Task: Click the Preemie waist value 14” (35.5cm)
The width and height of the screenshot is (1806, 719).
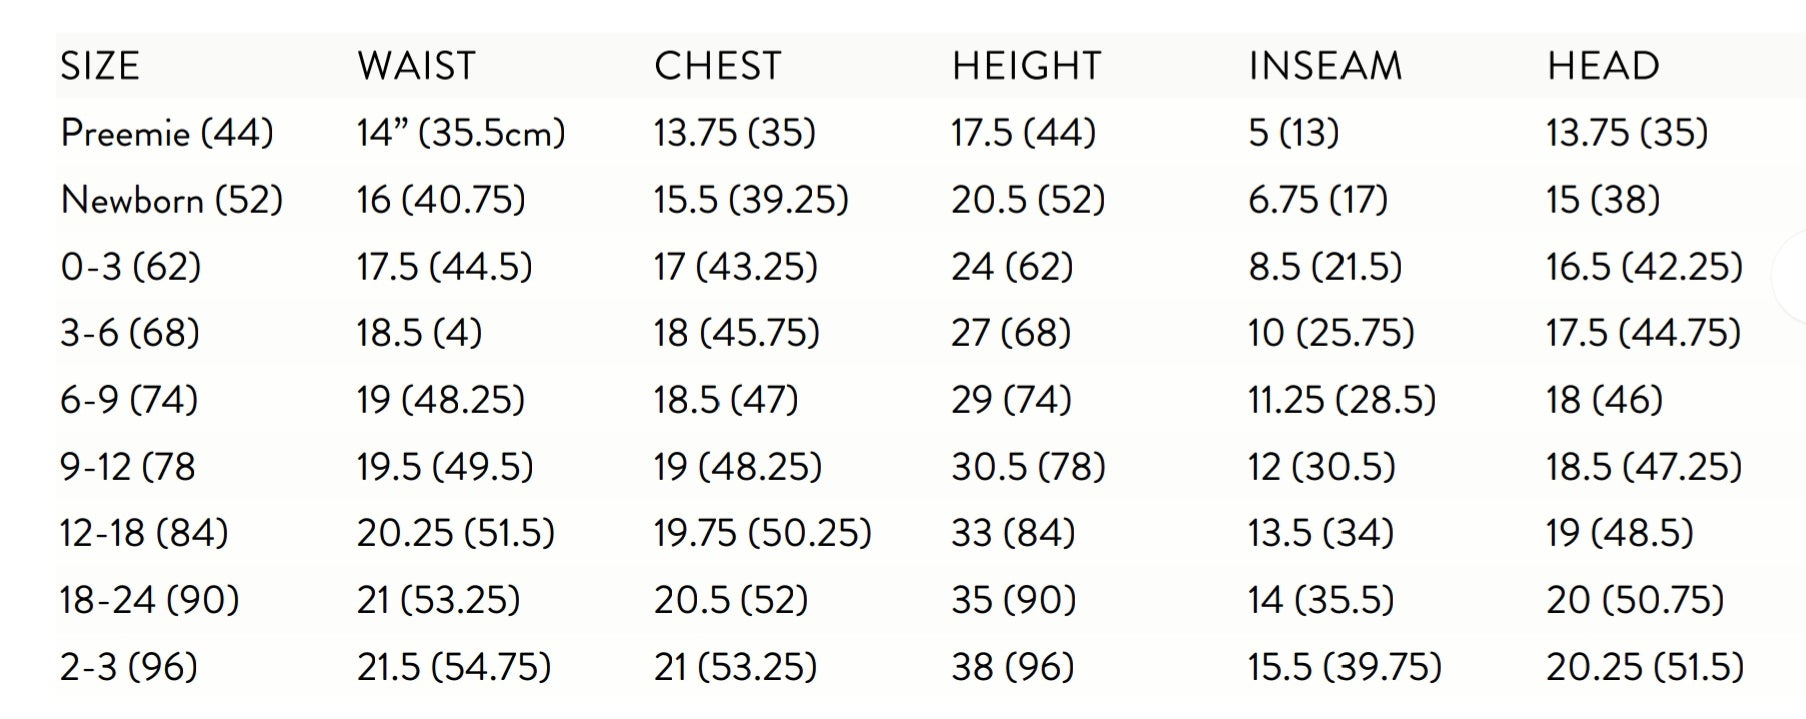Action: click(x=461, y=133)
